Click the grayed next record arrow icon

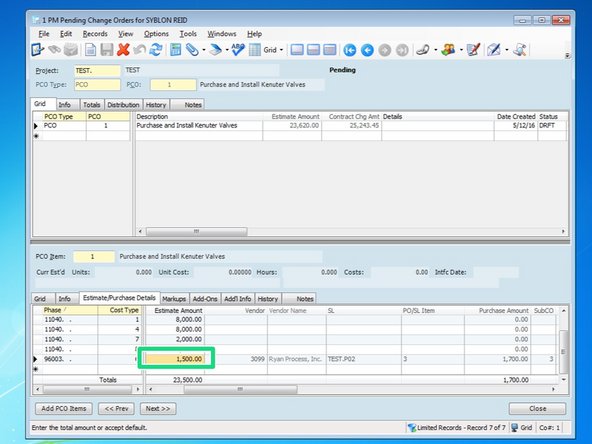(x=385, y=50)
